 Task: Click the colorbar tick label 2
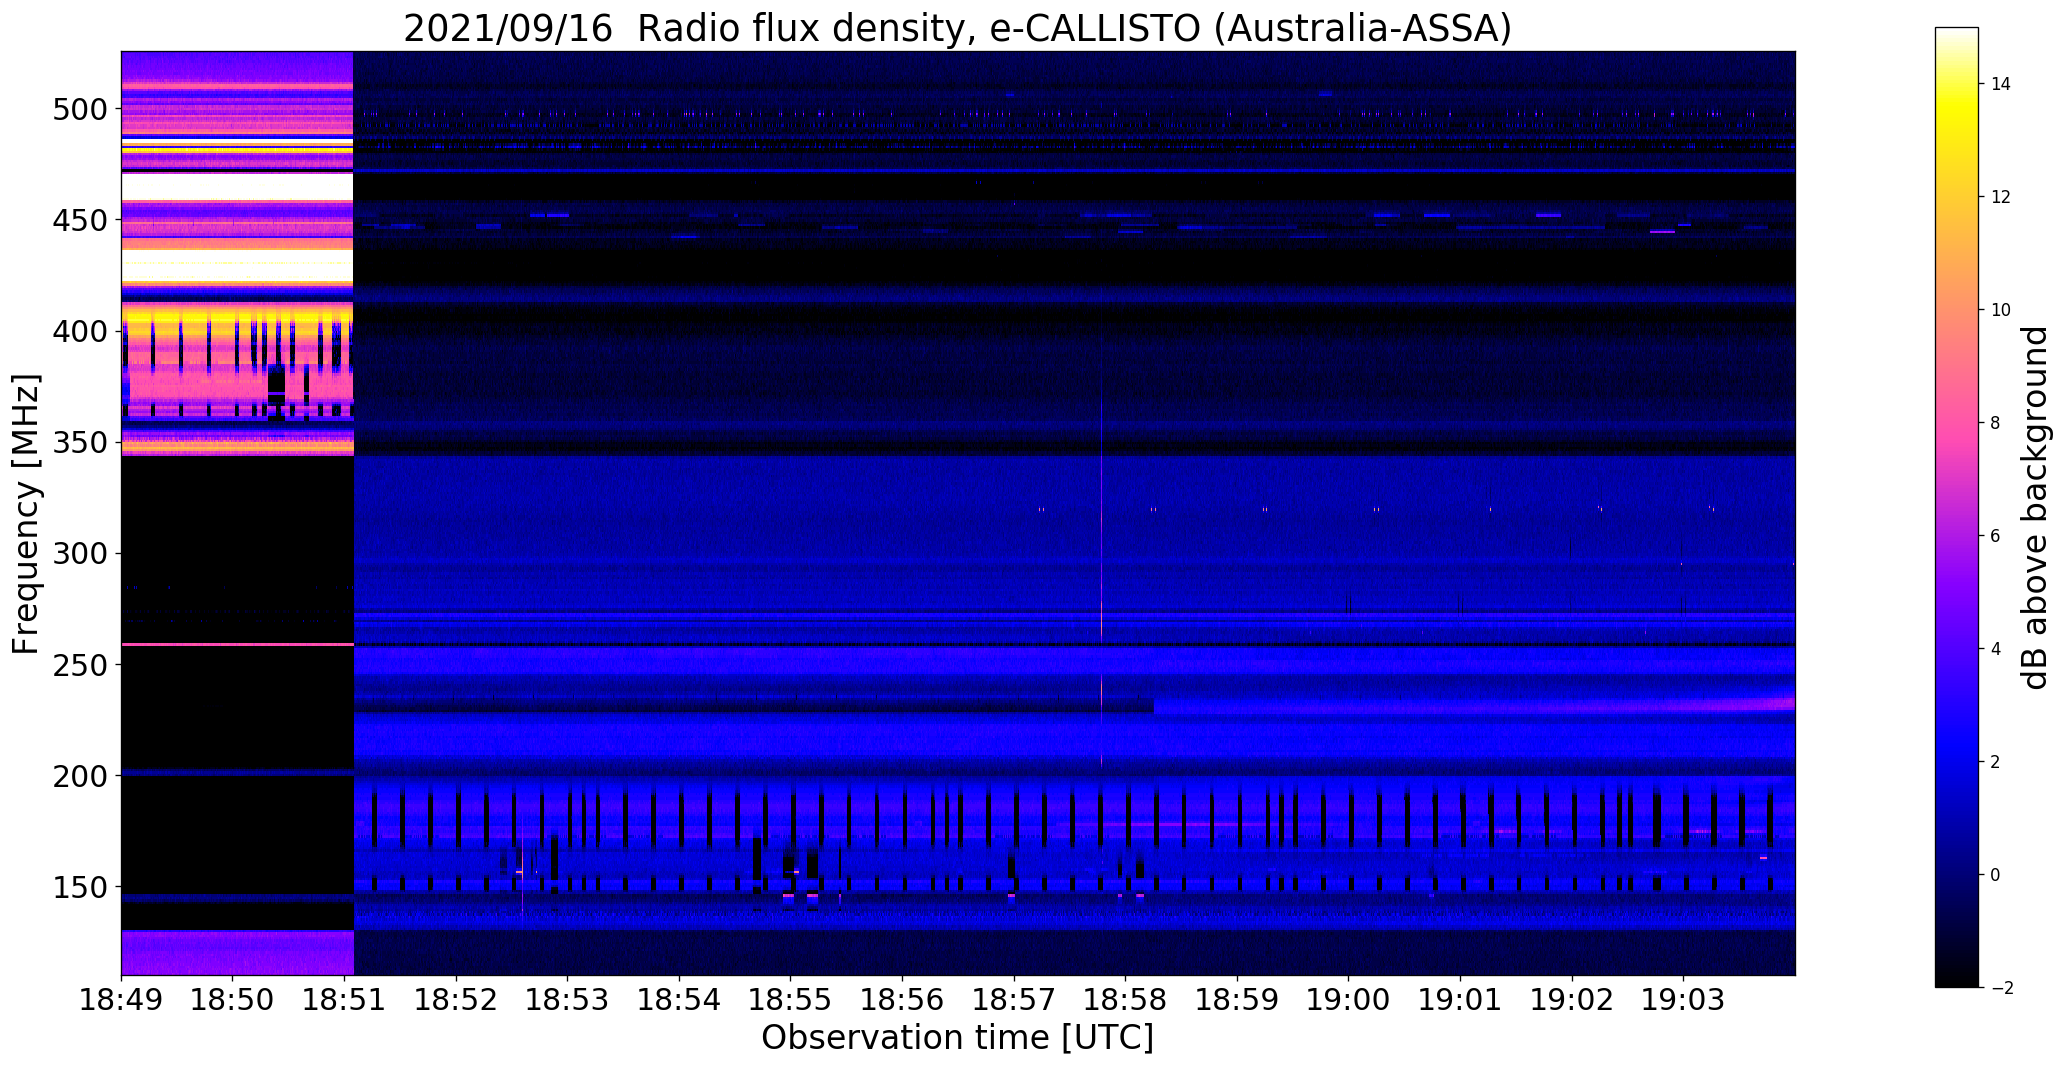tap(1996, 762)
